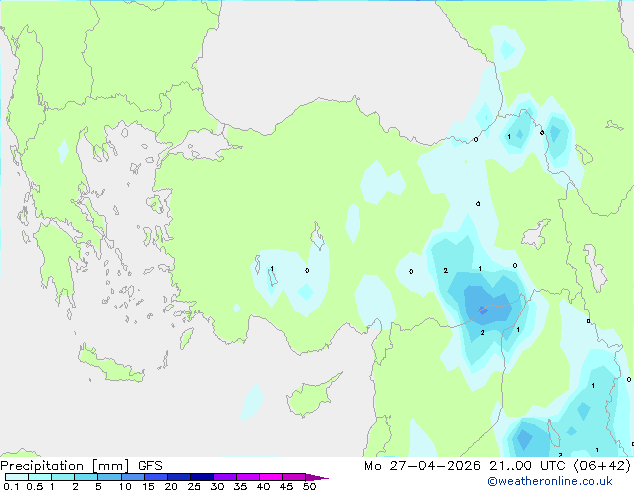Click the 45–50 mm legend swatch

pyautogui.click(x=294, y=477)
